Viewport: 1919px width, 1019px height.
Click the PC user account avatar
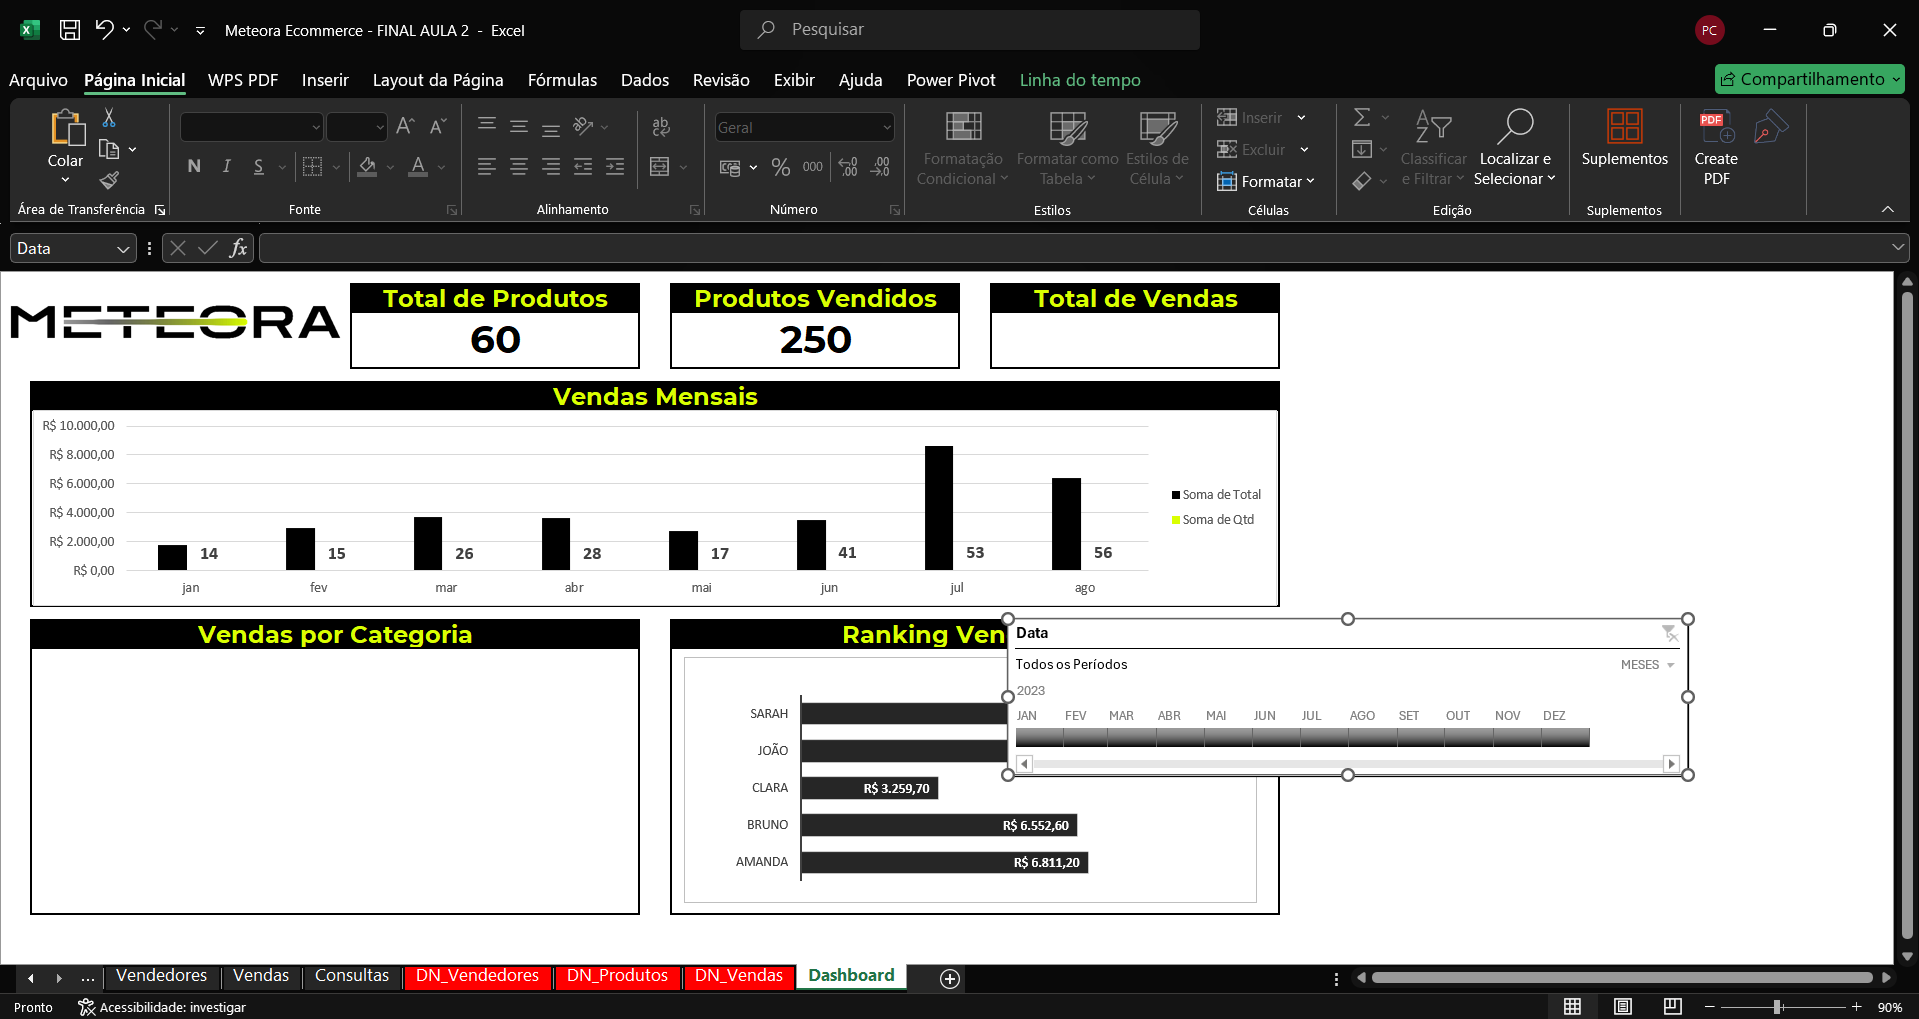[1710, 30]
